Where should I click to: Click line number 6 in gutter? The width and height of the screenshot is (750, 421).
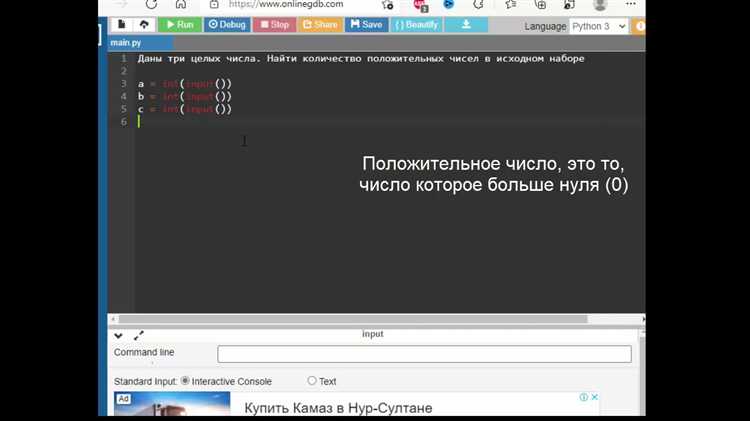click(124, 122)
